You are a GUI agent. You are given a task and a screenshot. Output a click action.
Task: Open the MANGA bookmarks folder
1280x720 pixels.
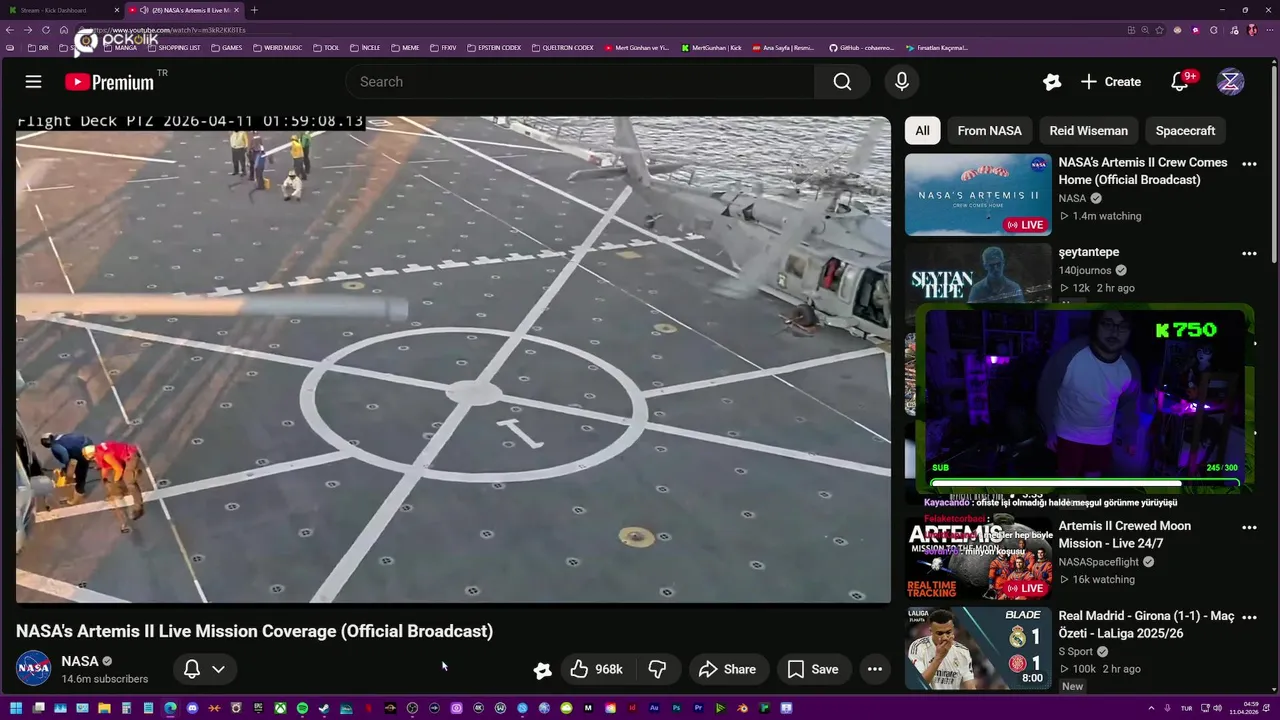pyautogui.click(x=120, y=48)
